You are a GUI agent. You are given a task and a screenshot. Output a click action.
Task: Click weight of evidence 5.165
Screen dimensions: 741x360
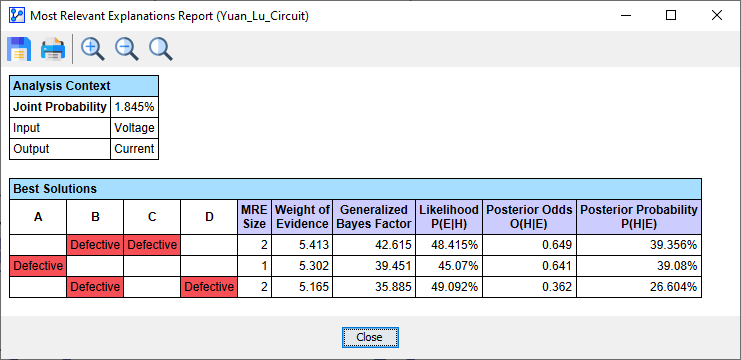[x=302, y=287]
